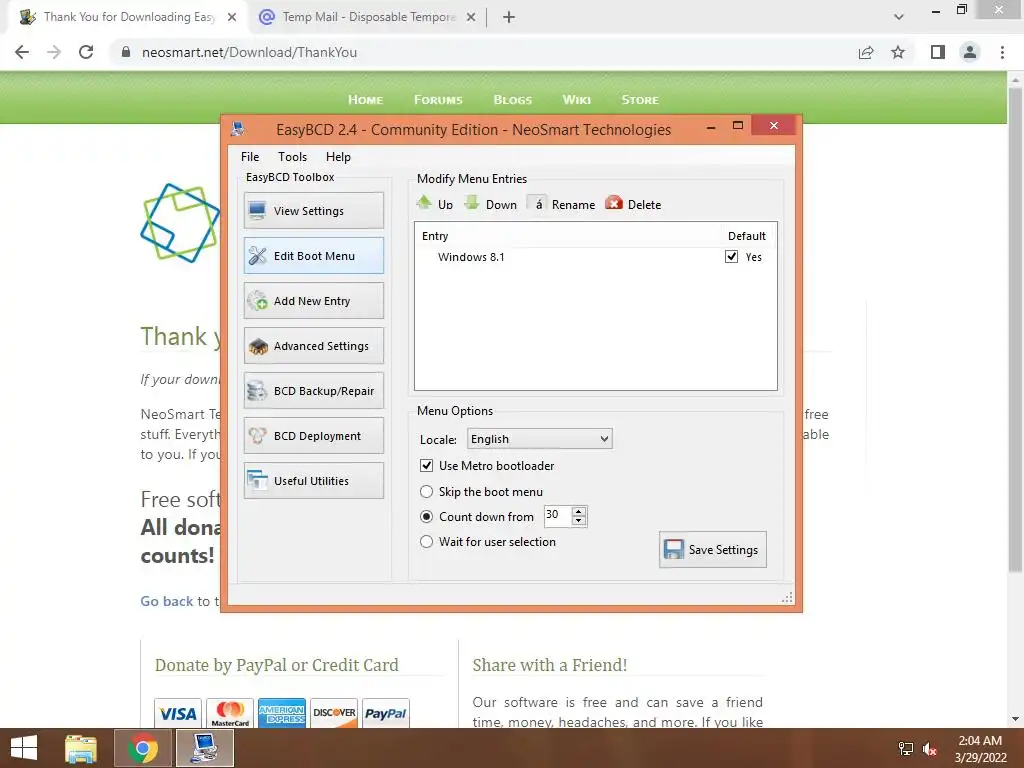Open View Settings in EasyBCD Toolbox
1024x768 pixels.
point(313,210)
